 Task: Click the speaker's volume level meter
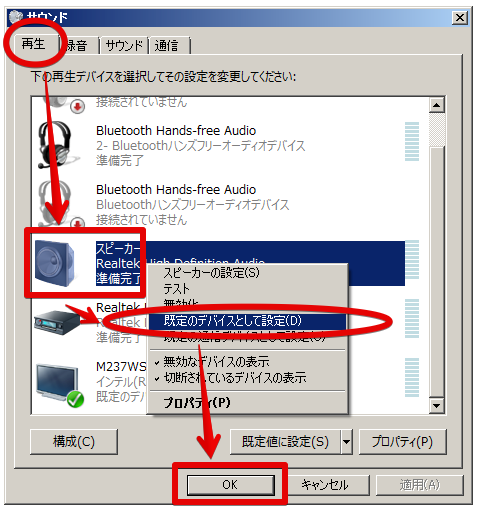point(412,260)
